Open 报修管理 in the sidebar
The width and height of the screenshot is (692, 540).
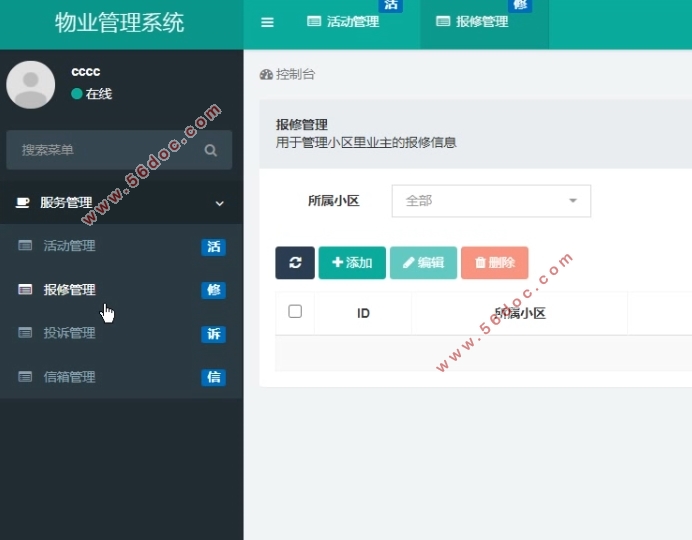coord(121,289)
